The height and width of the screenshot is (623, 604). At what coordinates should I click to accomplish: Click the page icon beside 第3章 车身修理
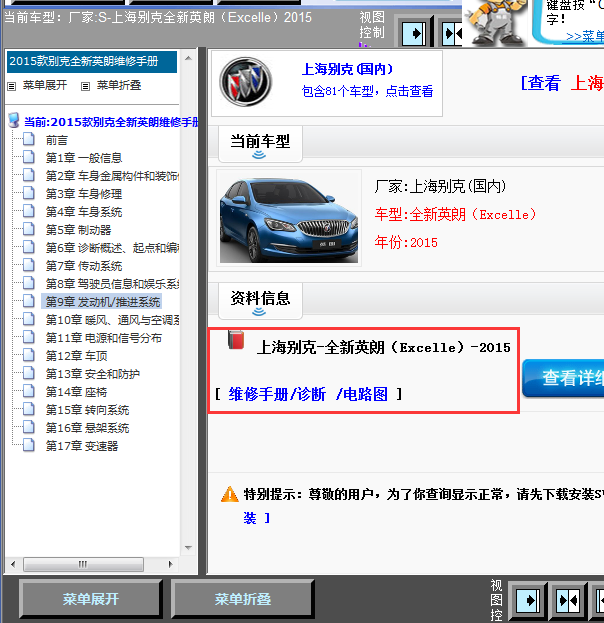coord(29,193)
